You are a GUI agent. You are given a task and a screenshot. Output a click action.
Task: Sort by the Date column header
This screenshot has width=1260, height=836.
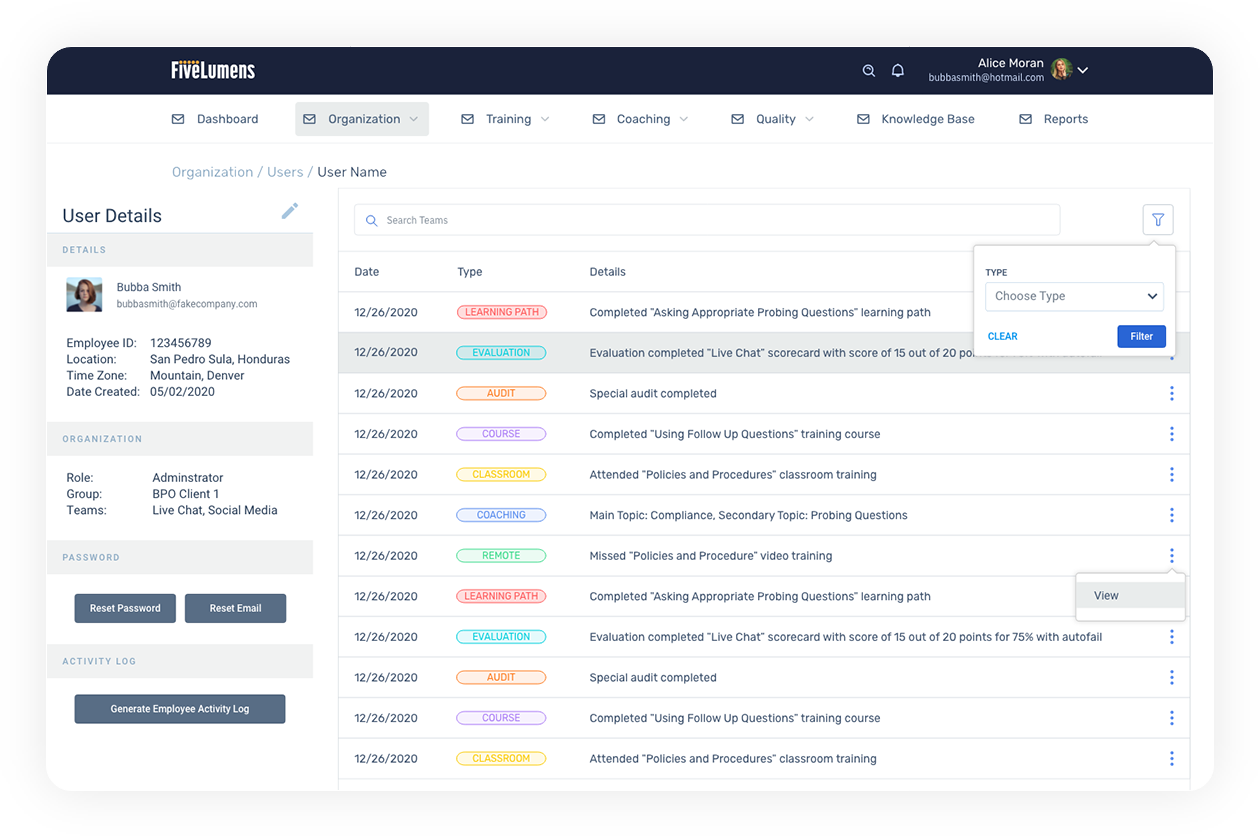click(x=367, y=272)
